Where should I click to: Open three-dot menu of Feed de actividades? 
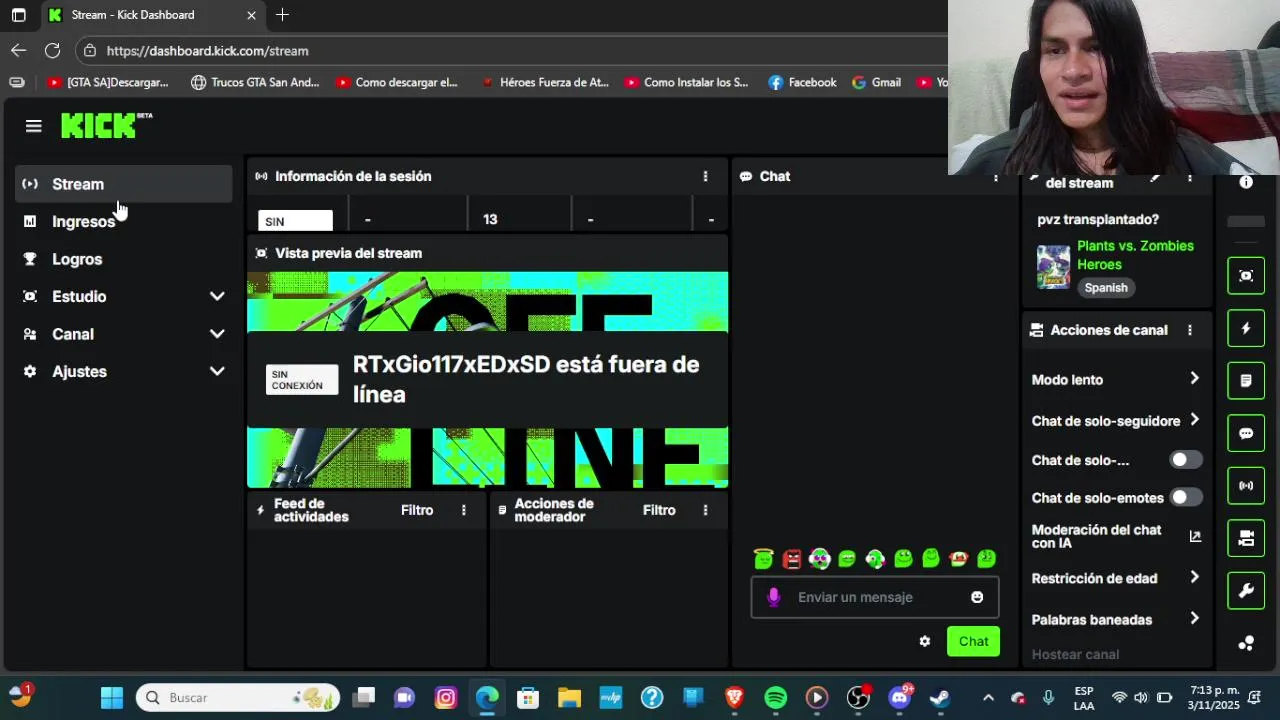coord(463,510)
